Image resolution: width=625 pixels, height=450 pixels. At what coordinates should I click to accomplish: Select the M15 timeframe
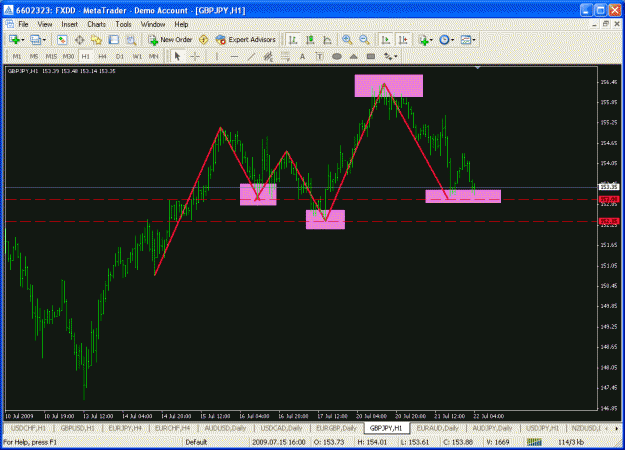coord(51,57)
